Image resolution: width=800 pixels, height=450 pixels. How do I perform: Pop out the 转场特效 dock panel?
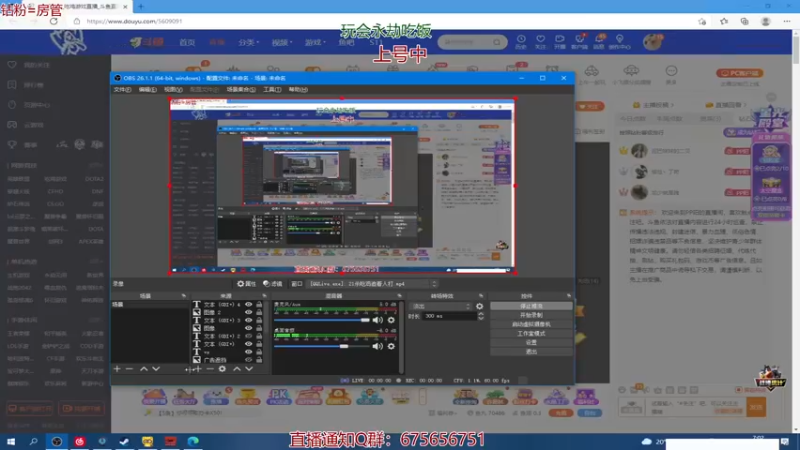(481, 296)
